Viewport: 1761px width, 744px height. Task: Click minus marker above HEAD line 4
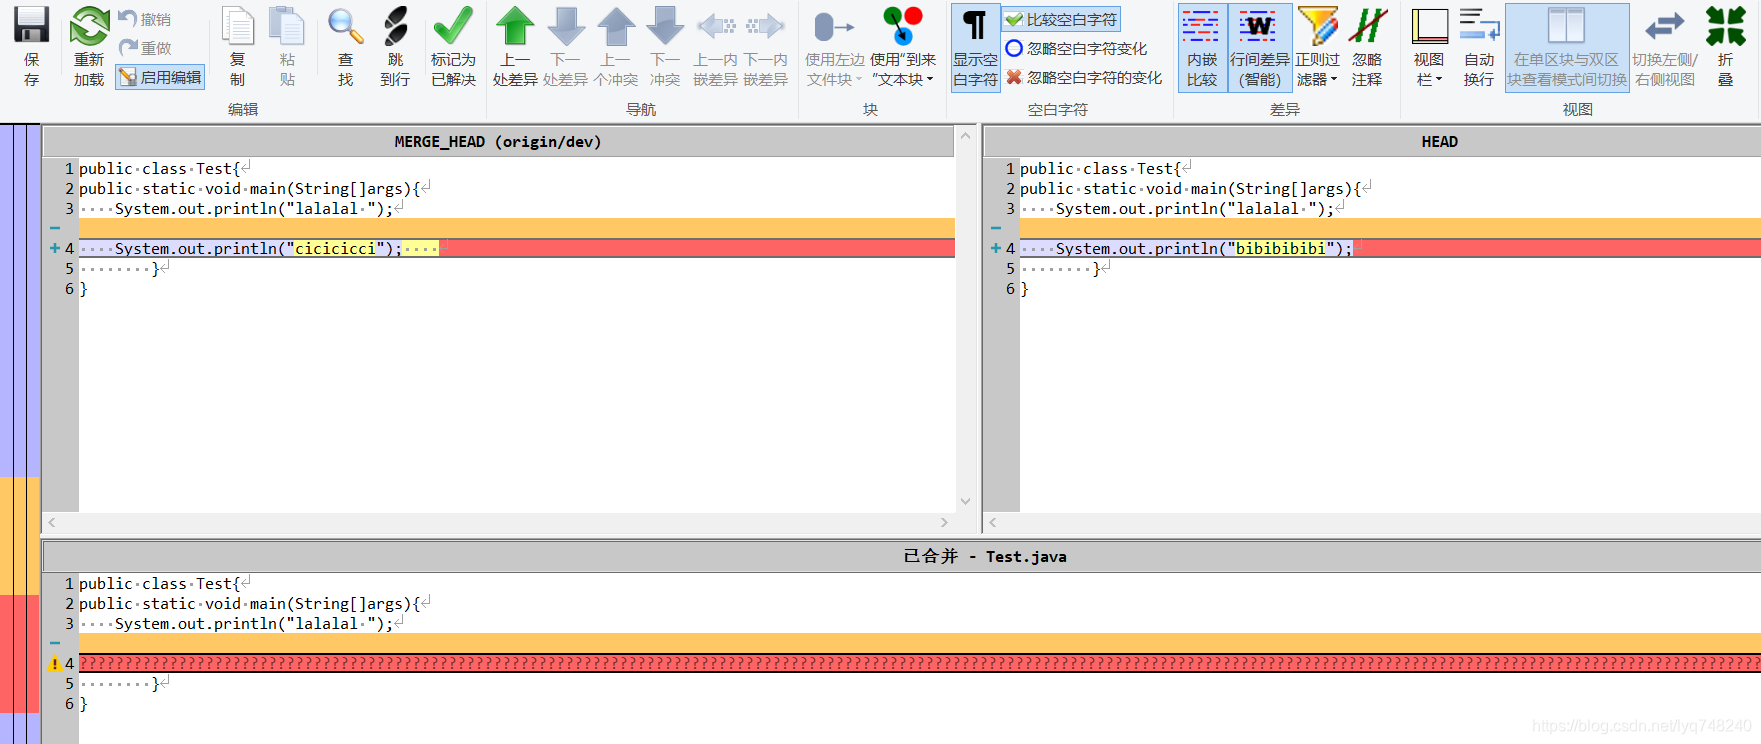click(x=995, y=228)
